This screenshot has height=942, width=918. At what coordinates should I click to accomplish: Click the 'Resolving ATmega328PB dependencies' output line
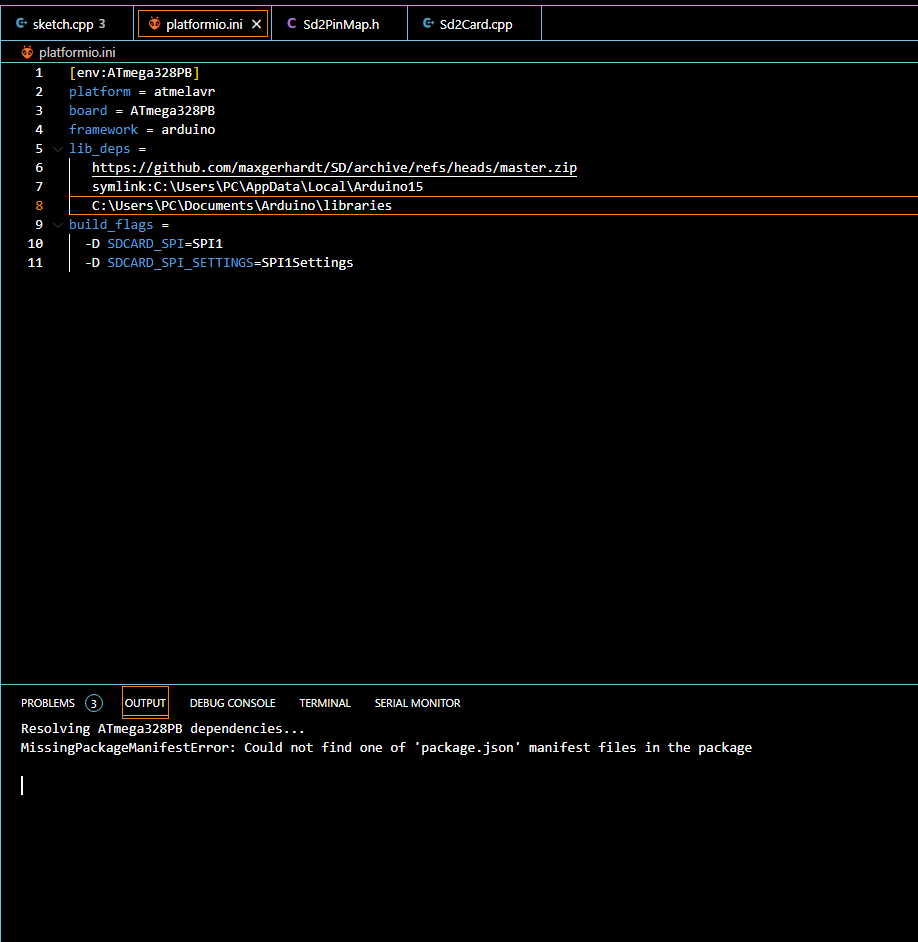click(x=163, y=729)
